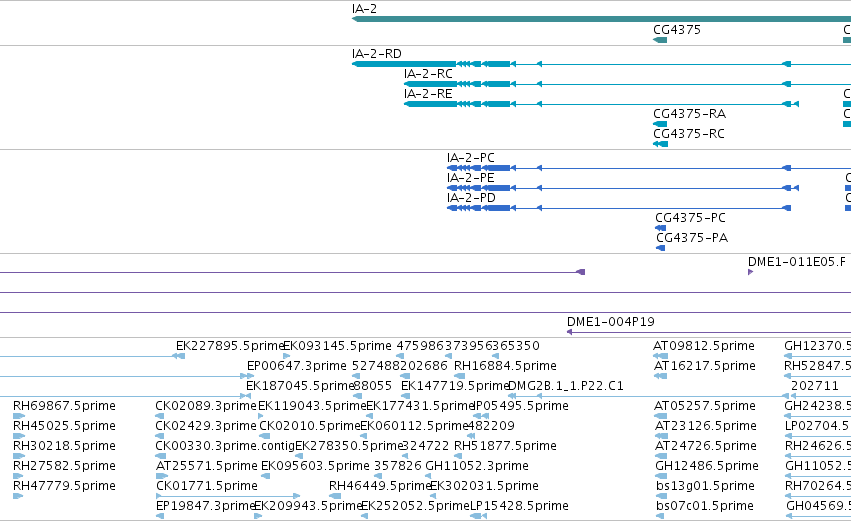The image size is (851, 521).
Task: Open EST GH11052.3prime
Action: point(477,467)
